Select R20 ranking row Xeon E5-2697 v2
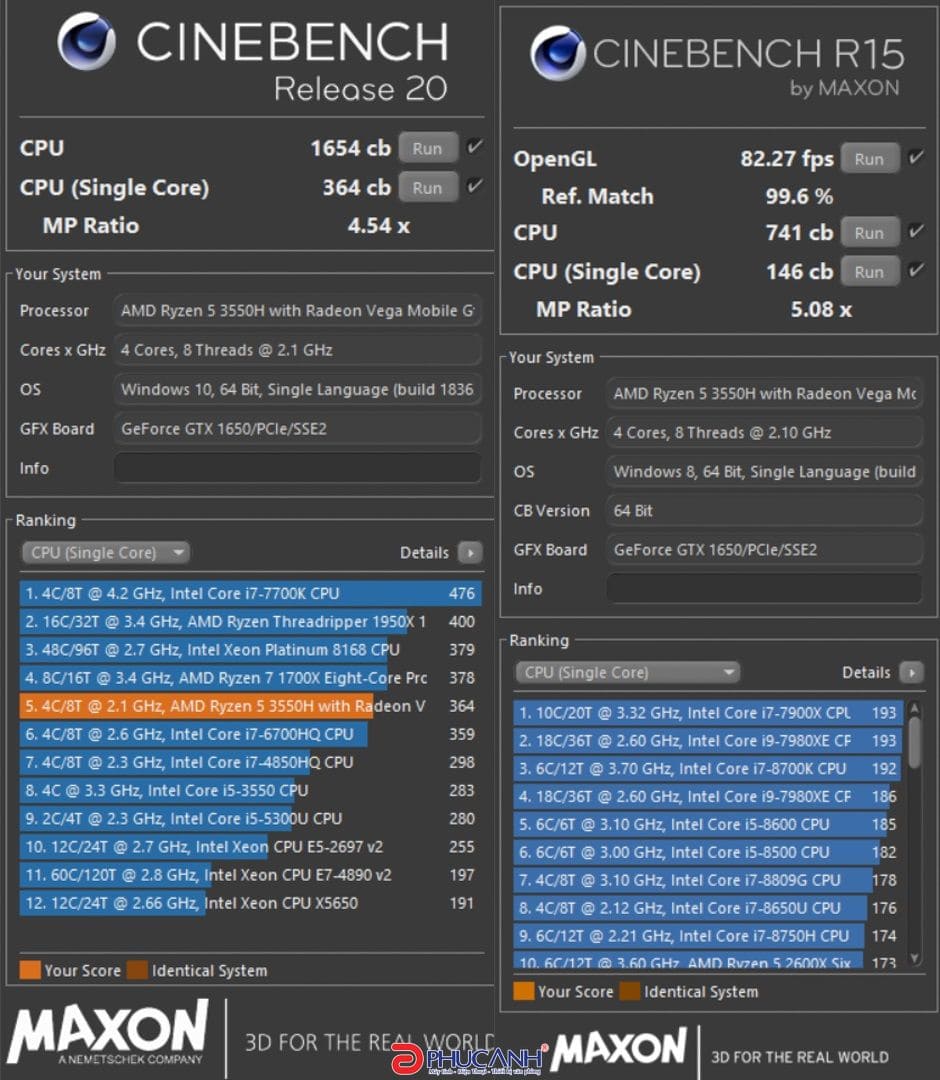 (251, 847)
